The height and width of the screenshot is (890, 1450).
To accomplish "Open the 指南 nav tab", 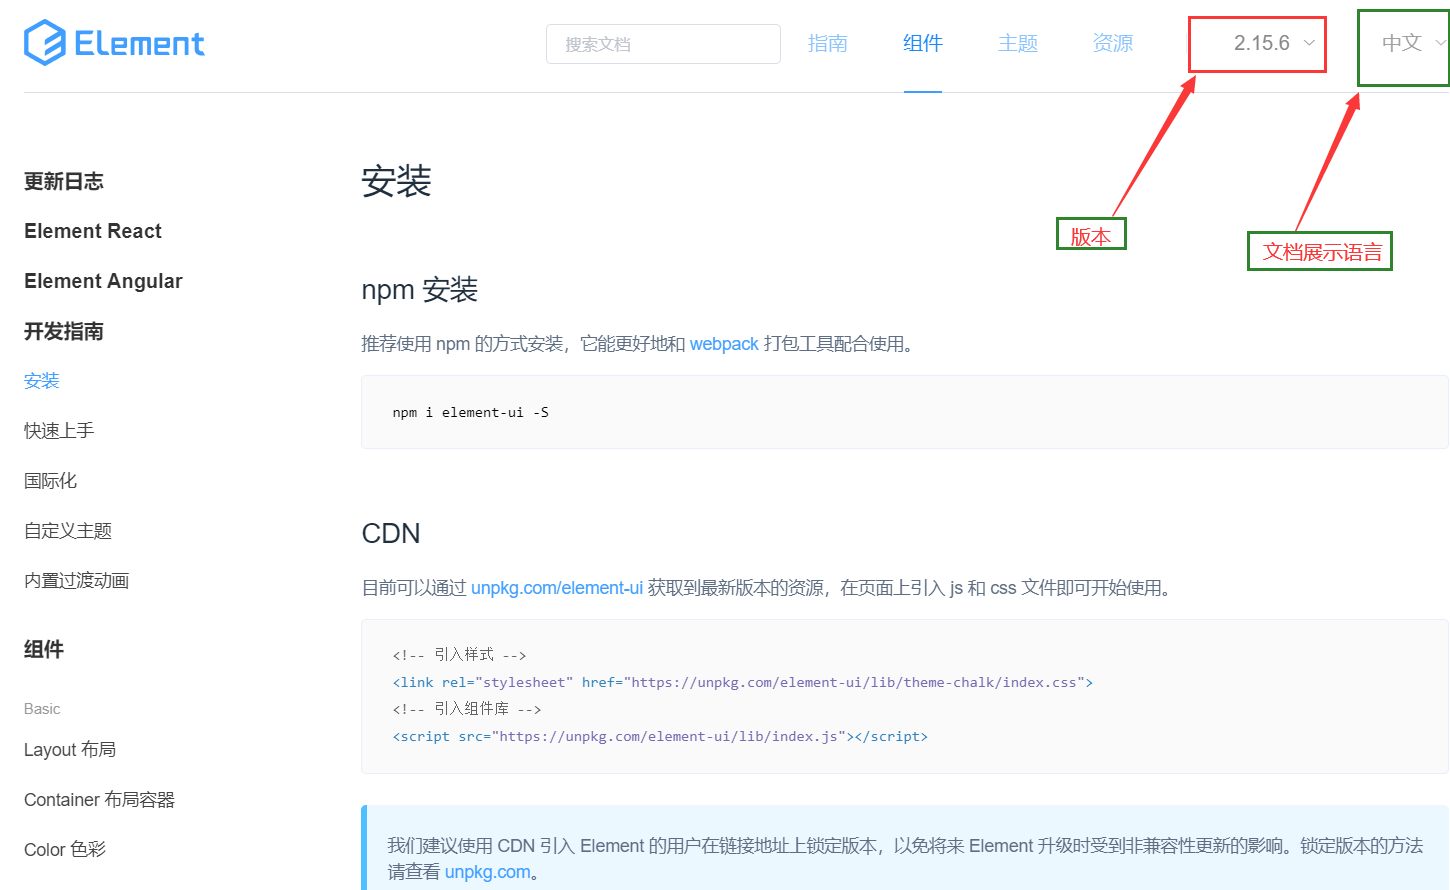I will coord(828,43).
